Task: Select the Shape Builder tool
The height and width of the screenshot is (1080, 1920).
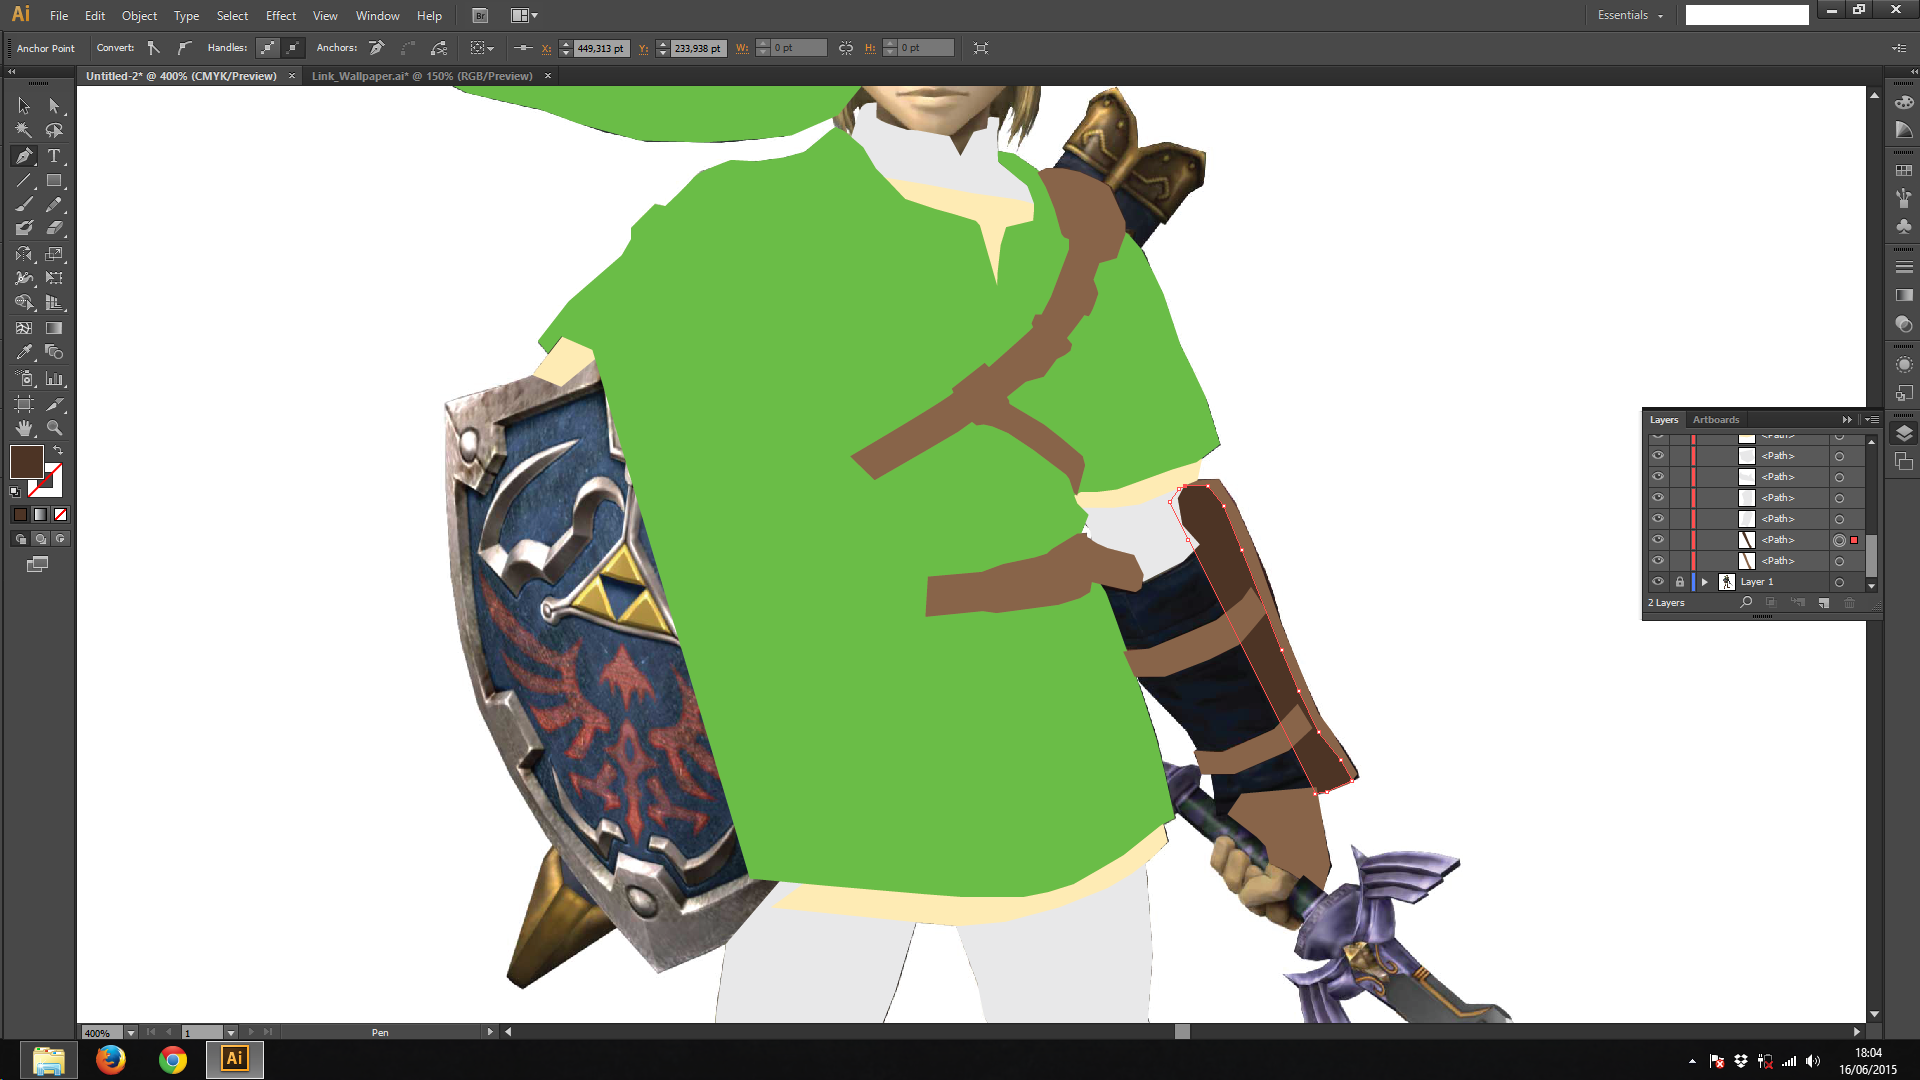Action: 24,303
